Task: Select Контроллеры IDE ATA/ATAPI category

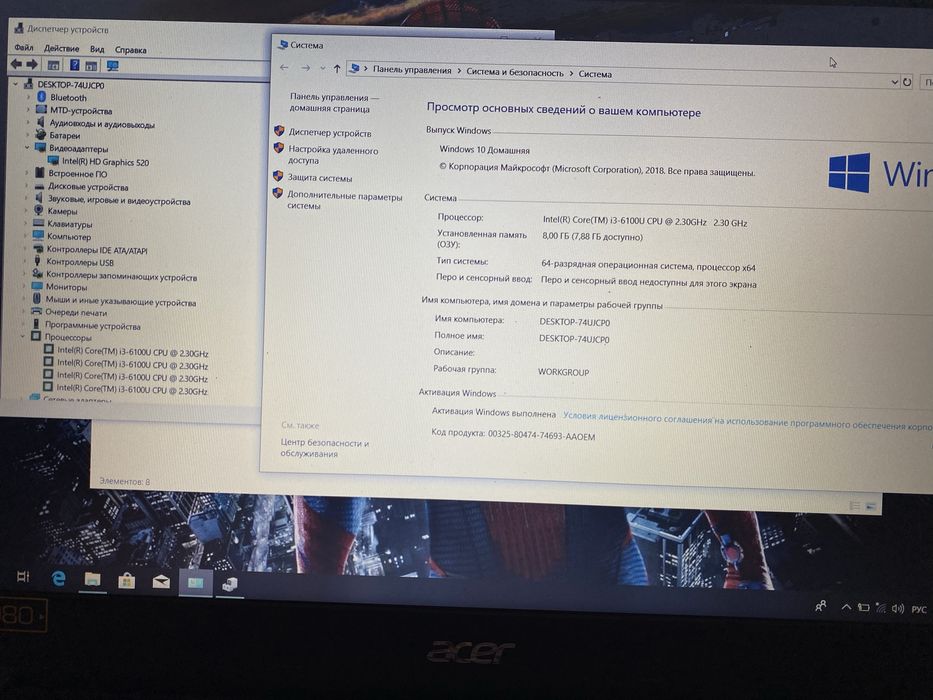Action: pos(97,250)
